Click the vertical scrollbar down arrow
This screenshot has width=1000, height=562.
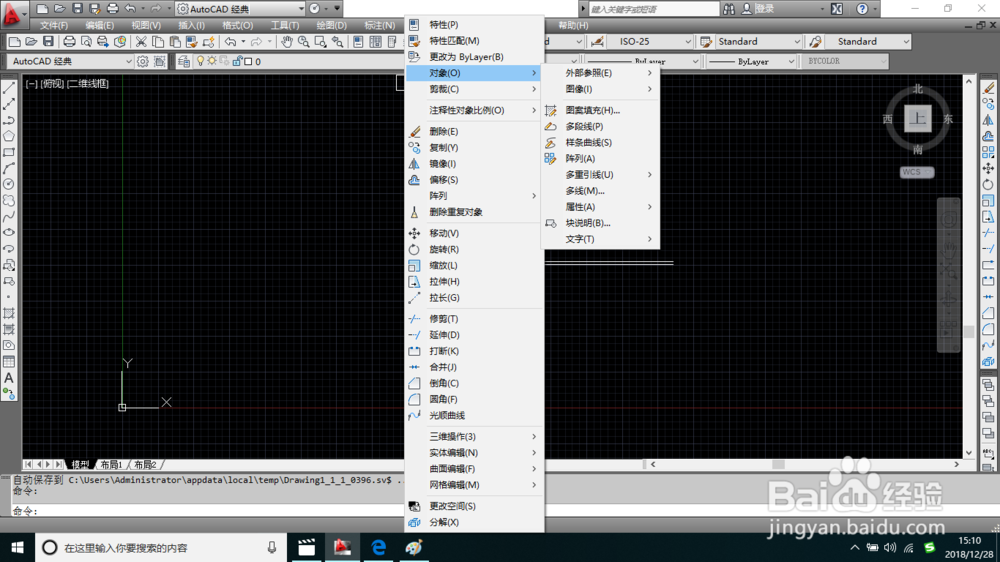pos(969,452)
